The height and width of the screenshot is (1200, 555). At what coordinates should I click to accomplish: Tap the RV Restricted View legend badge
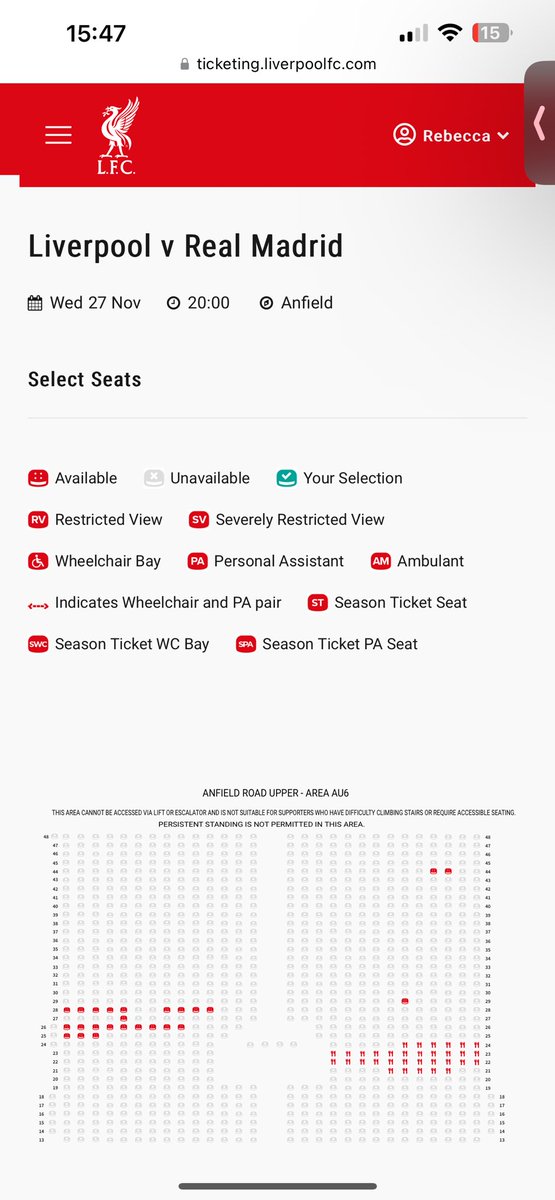point(38,520)
